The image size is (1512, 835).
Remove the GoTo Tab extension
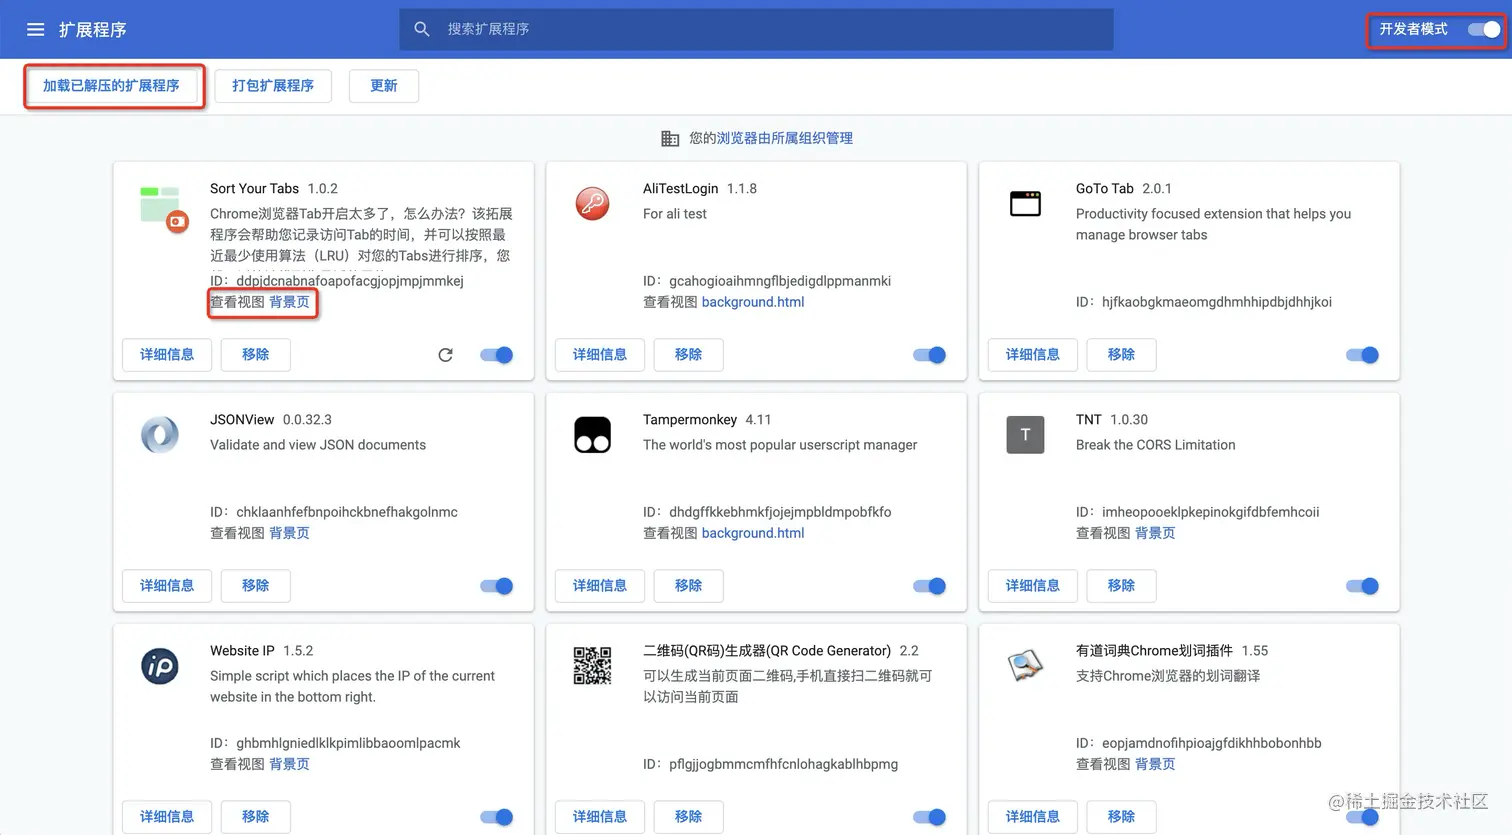(1121, 355)
